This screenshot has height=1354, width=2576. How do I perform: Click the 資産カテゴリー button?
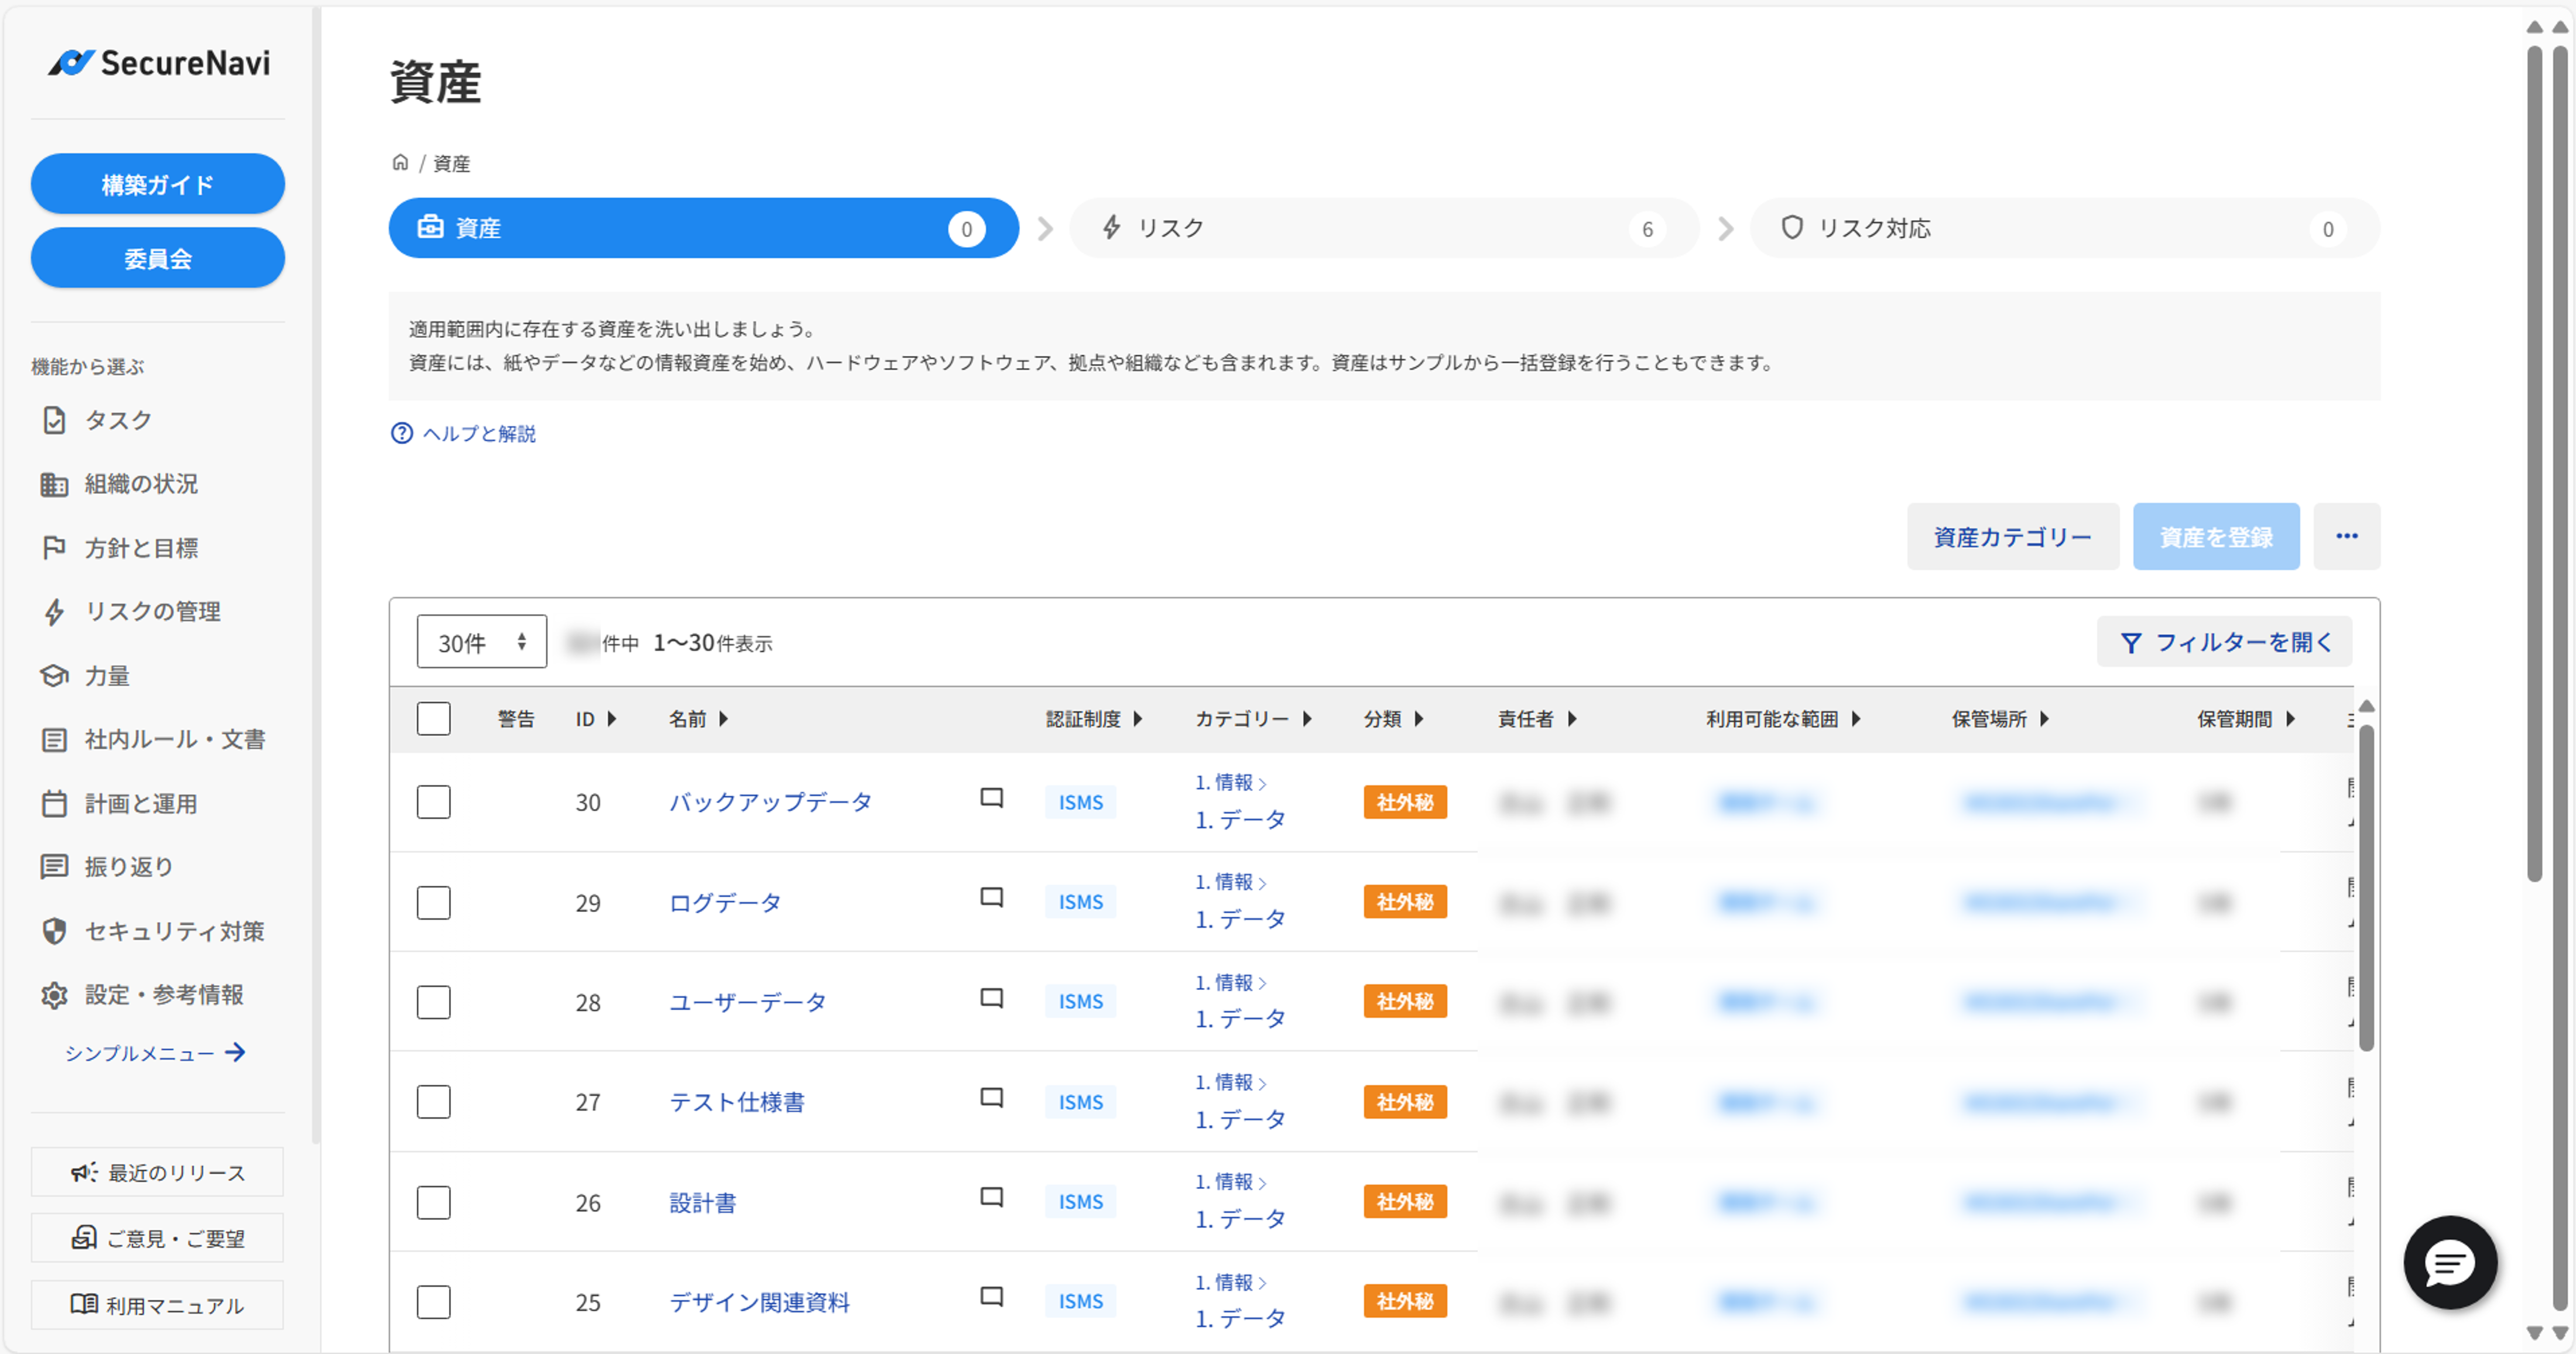pyautogui.click(x=2012, y=536)
